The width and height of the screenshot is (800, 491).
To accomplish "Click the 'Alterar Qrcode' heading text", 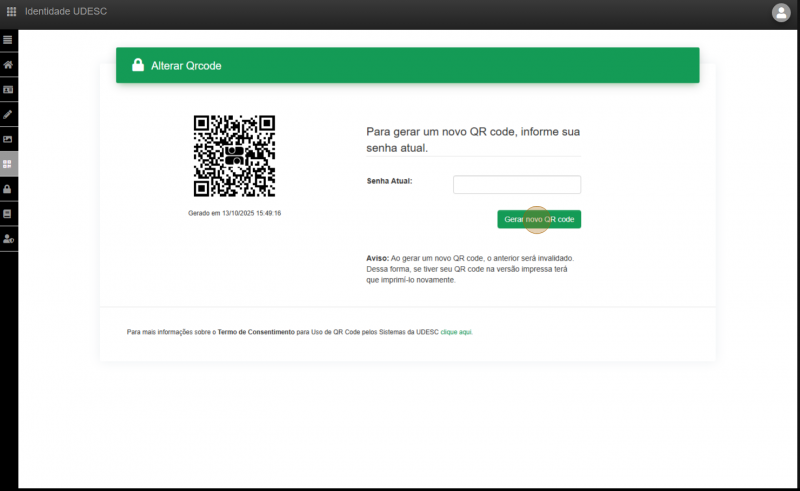I will tap(186, 66).
